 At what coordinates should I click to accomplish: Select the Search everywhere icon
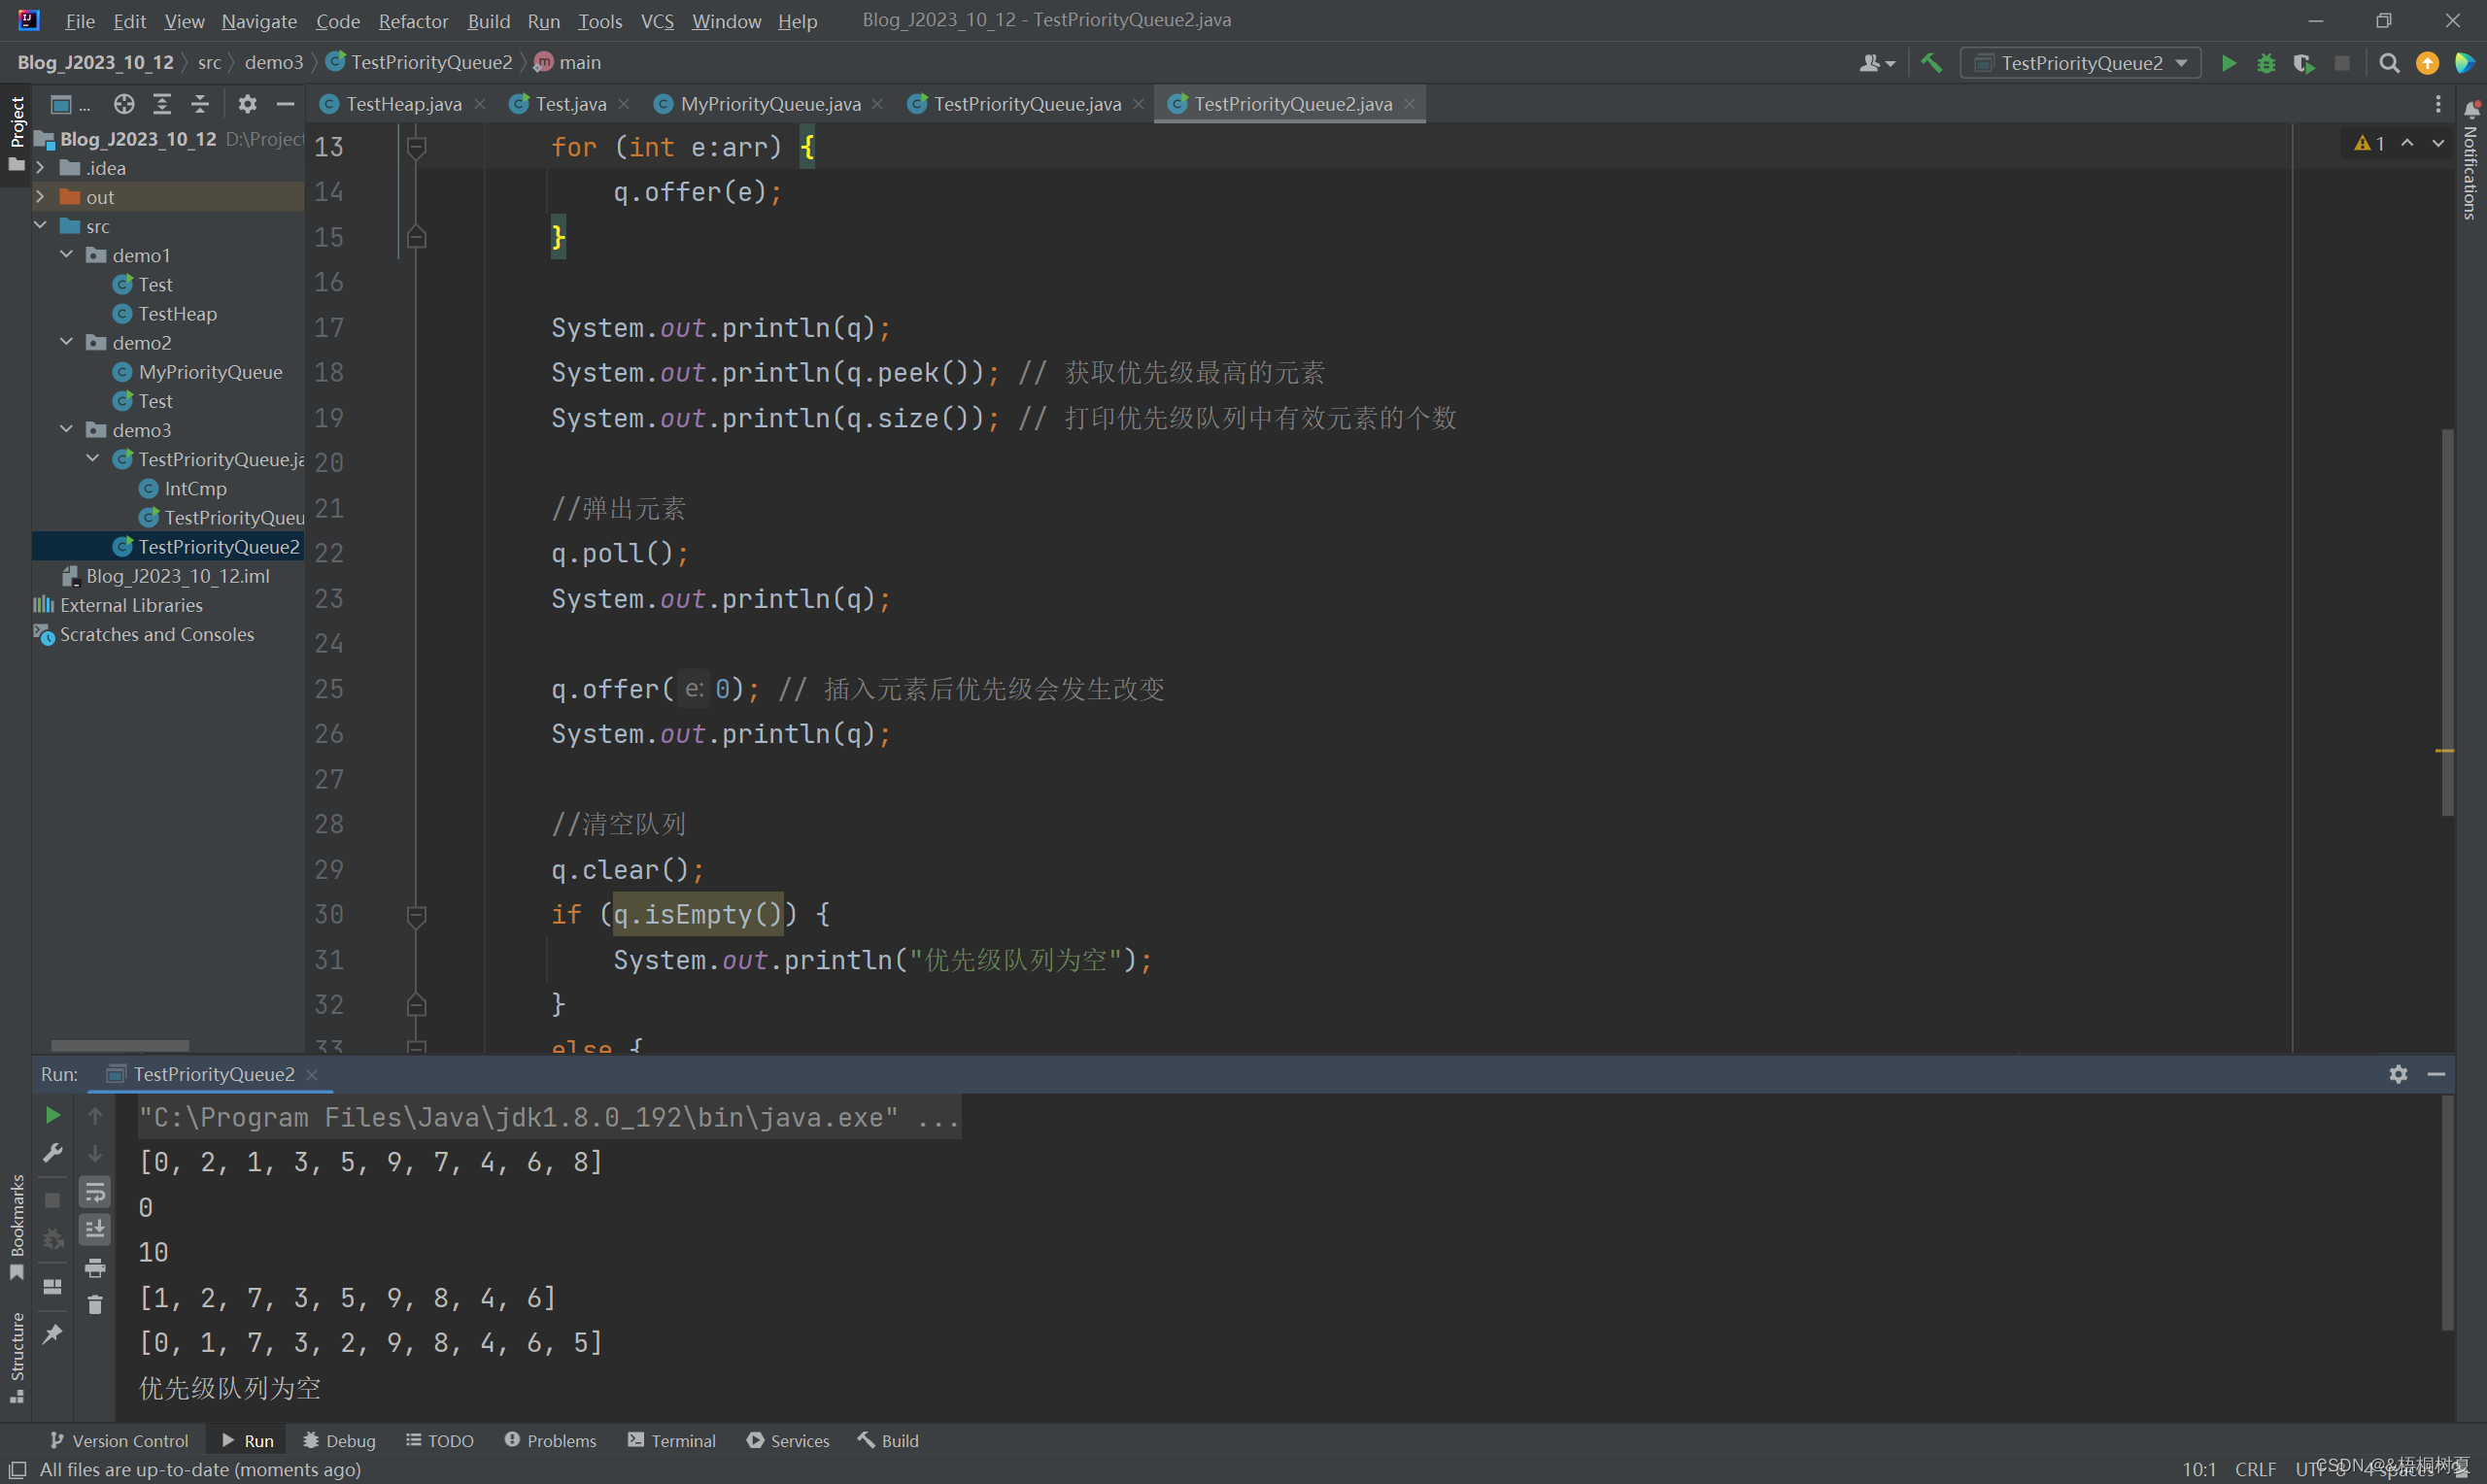[x=2388, y=62]
